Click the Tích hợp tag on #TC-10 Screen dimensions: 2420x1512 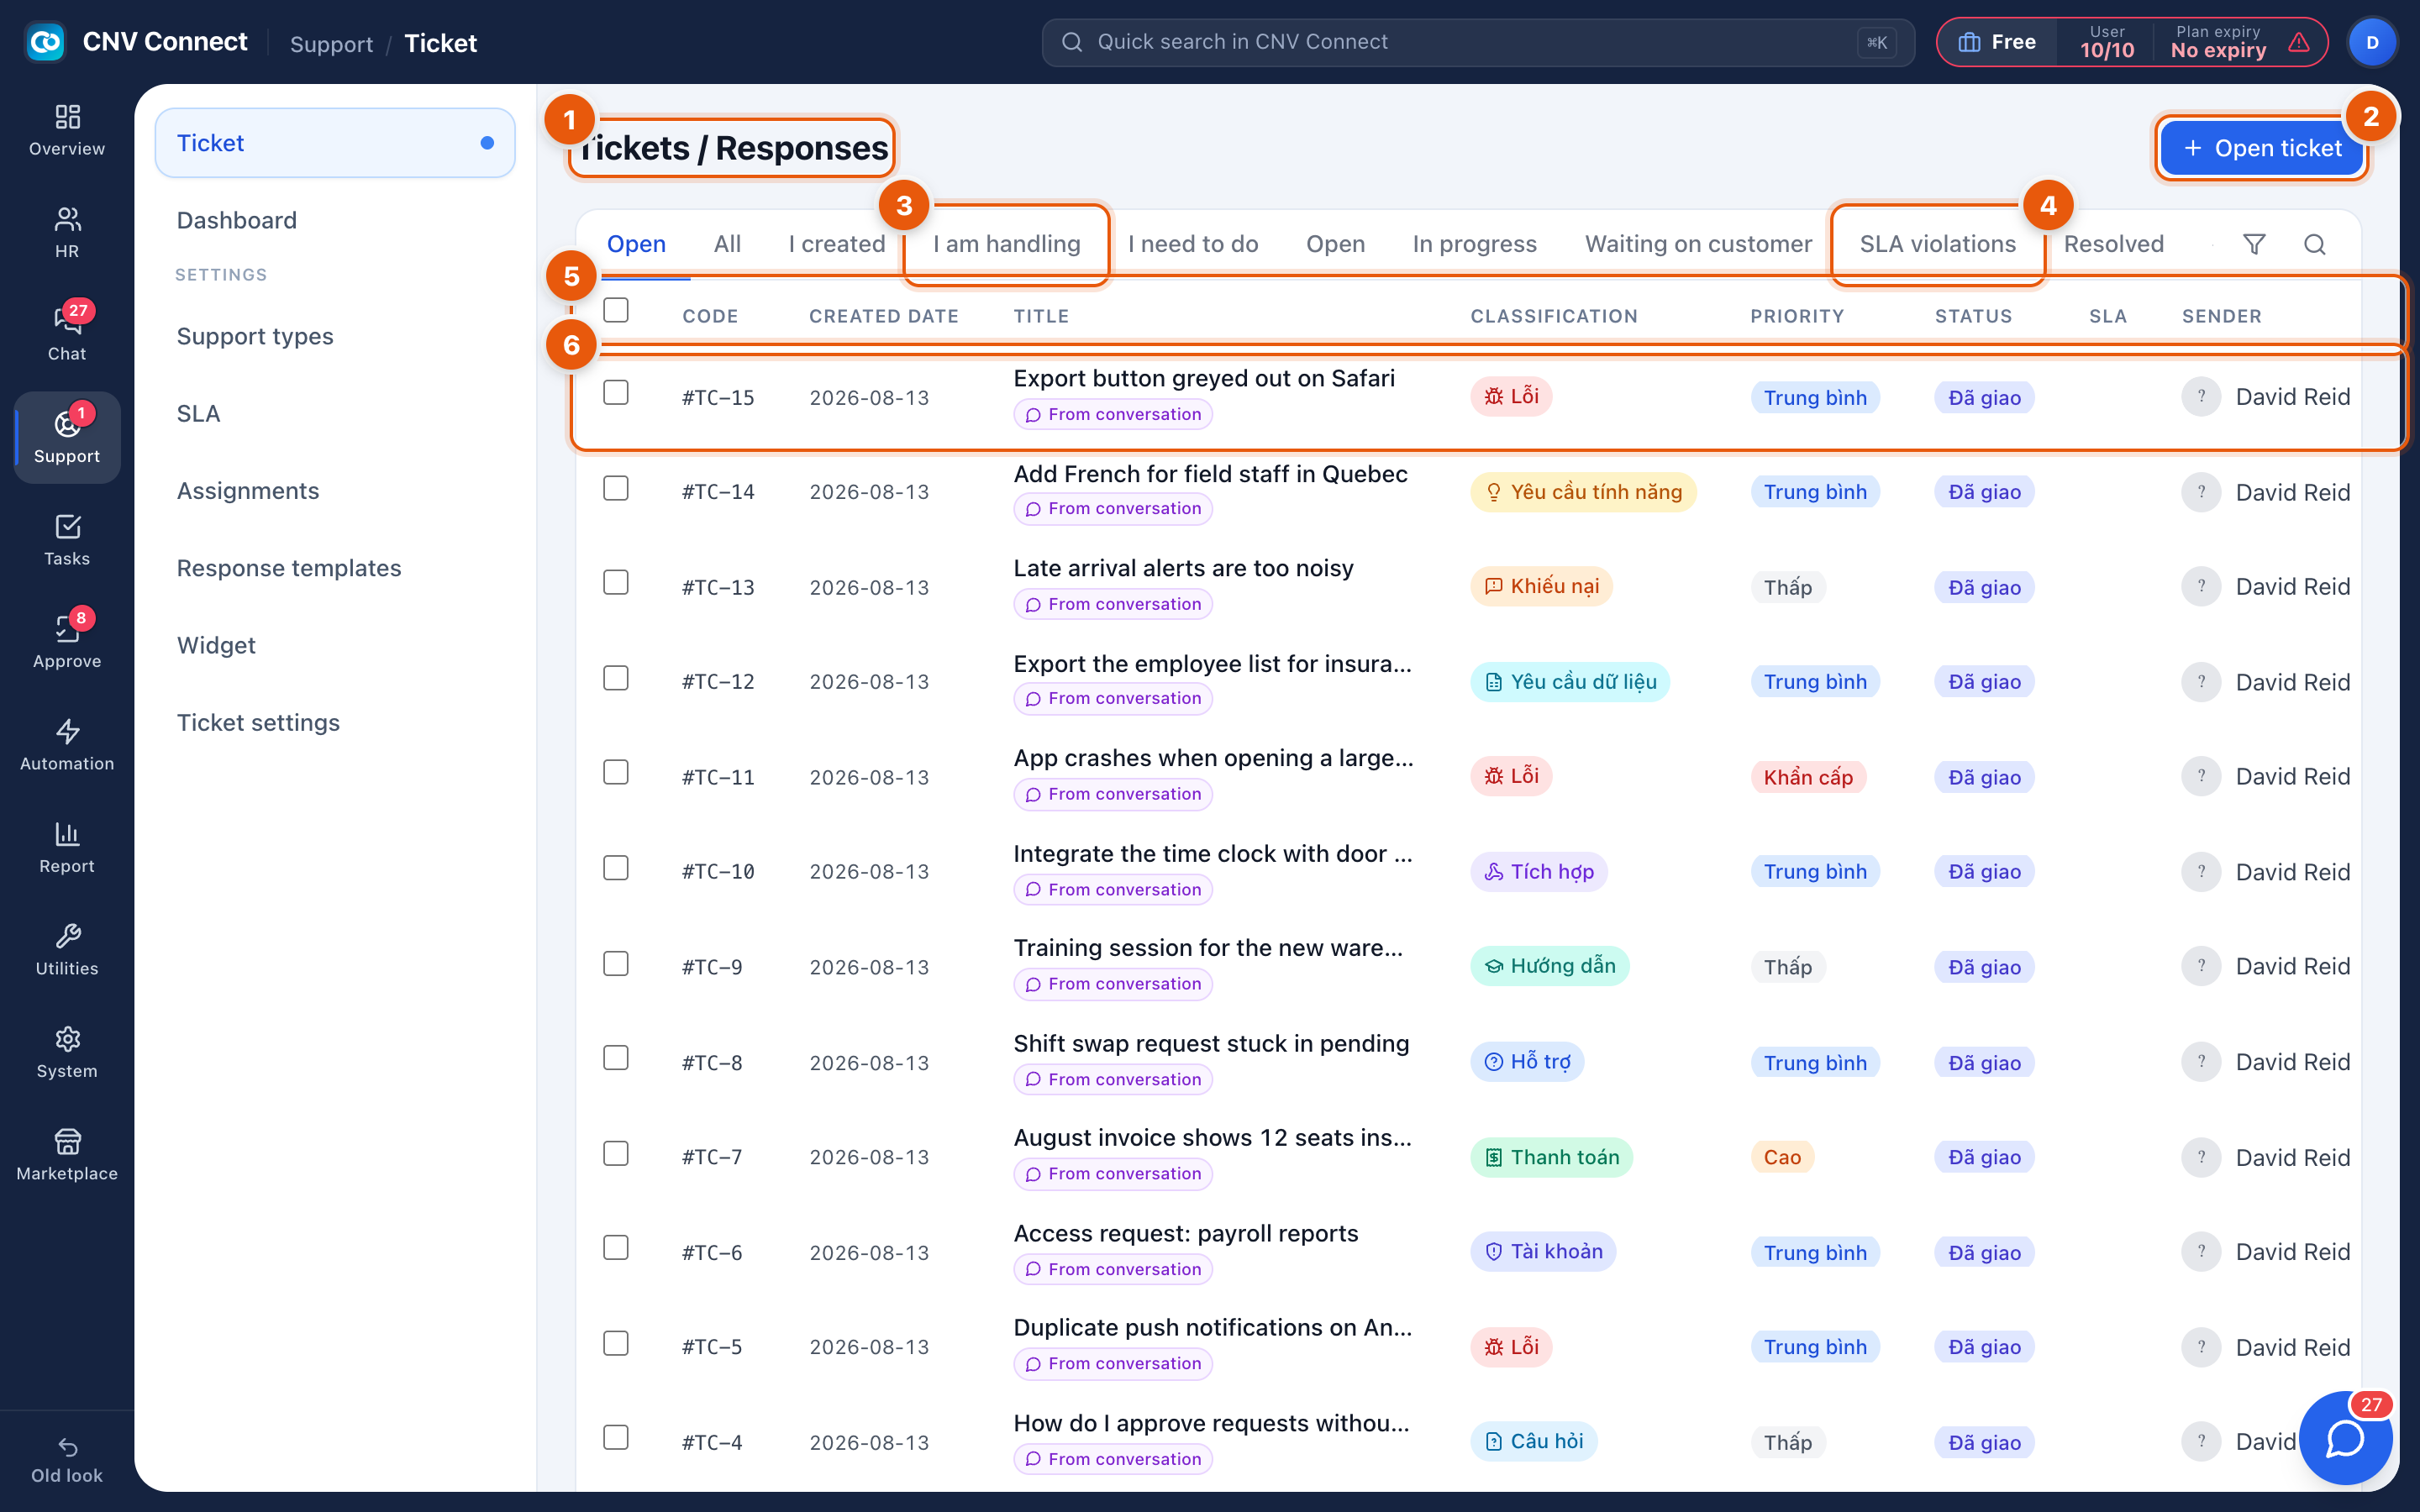(1539, 872)
